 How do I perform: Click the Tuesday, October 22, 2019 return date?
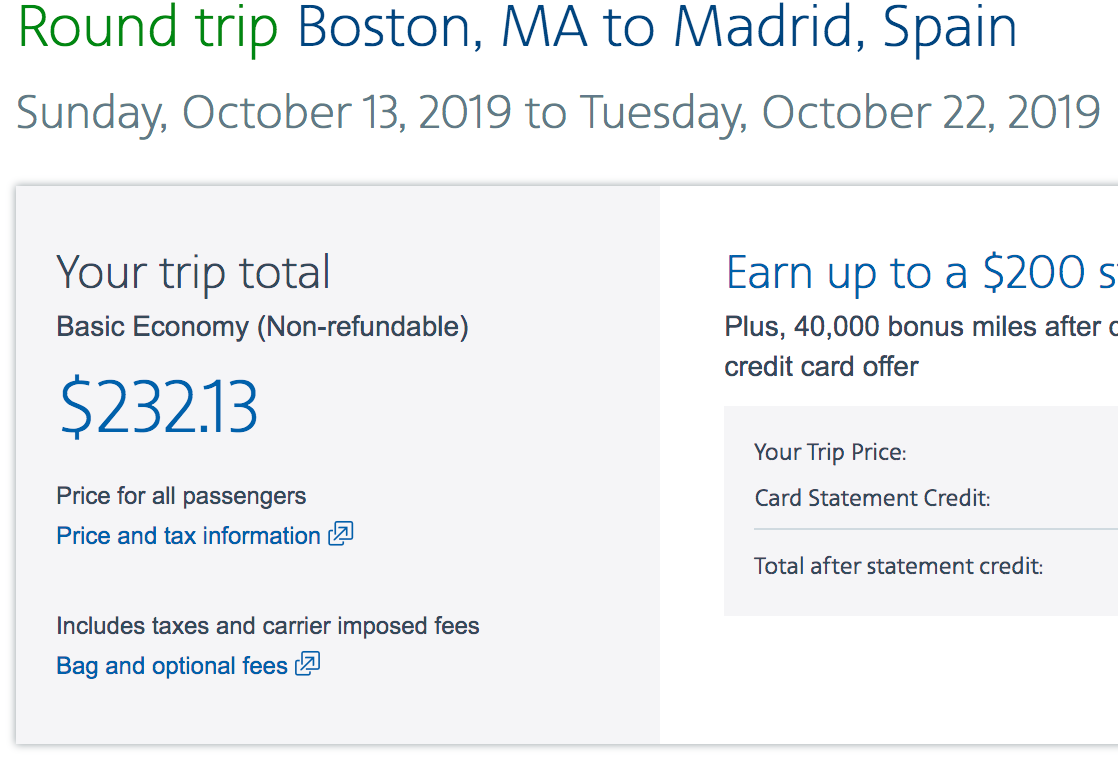[x=840, y=112]
